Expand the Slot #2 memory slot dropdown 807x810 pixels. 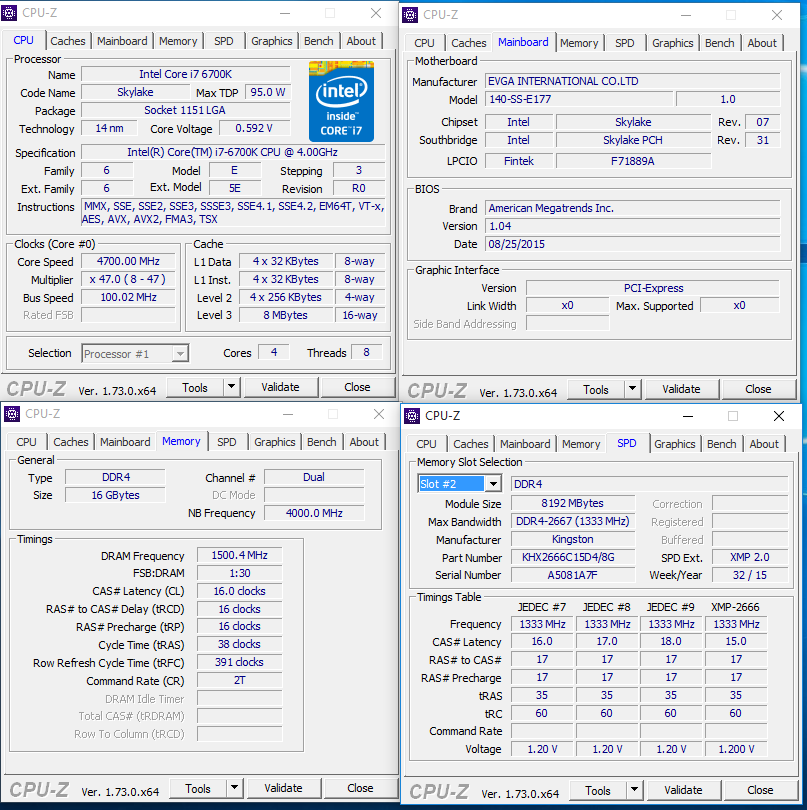pos(494,484)
